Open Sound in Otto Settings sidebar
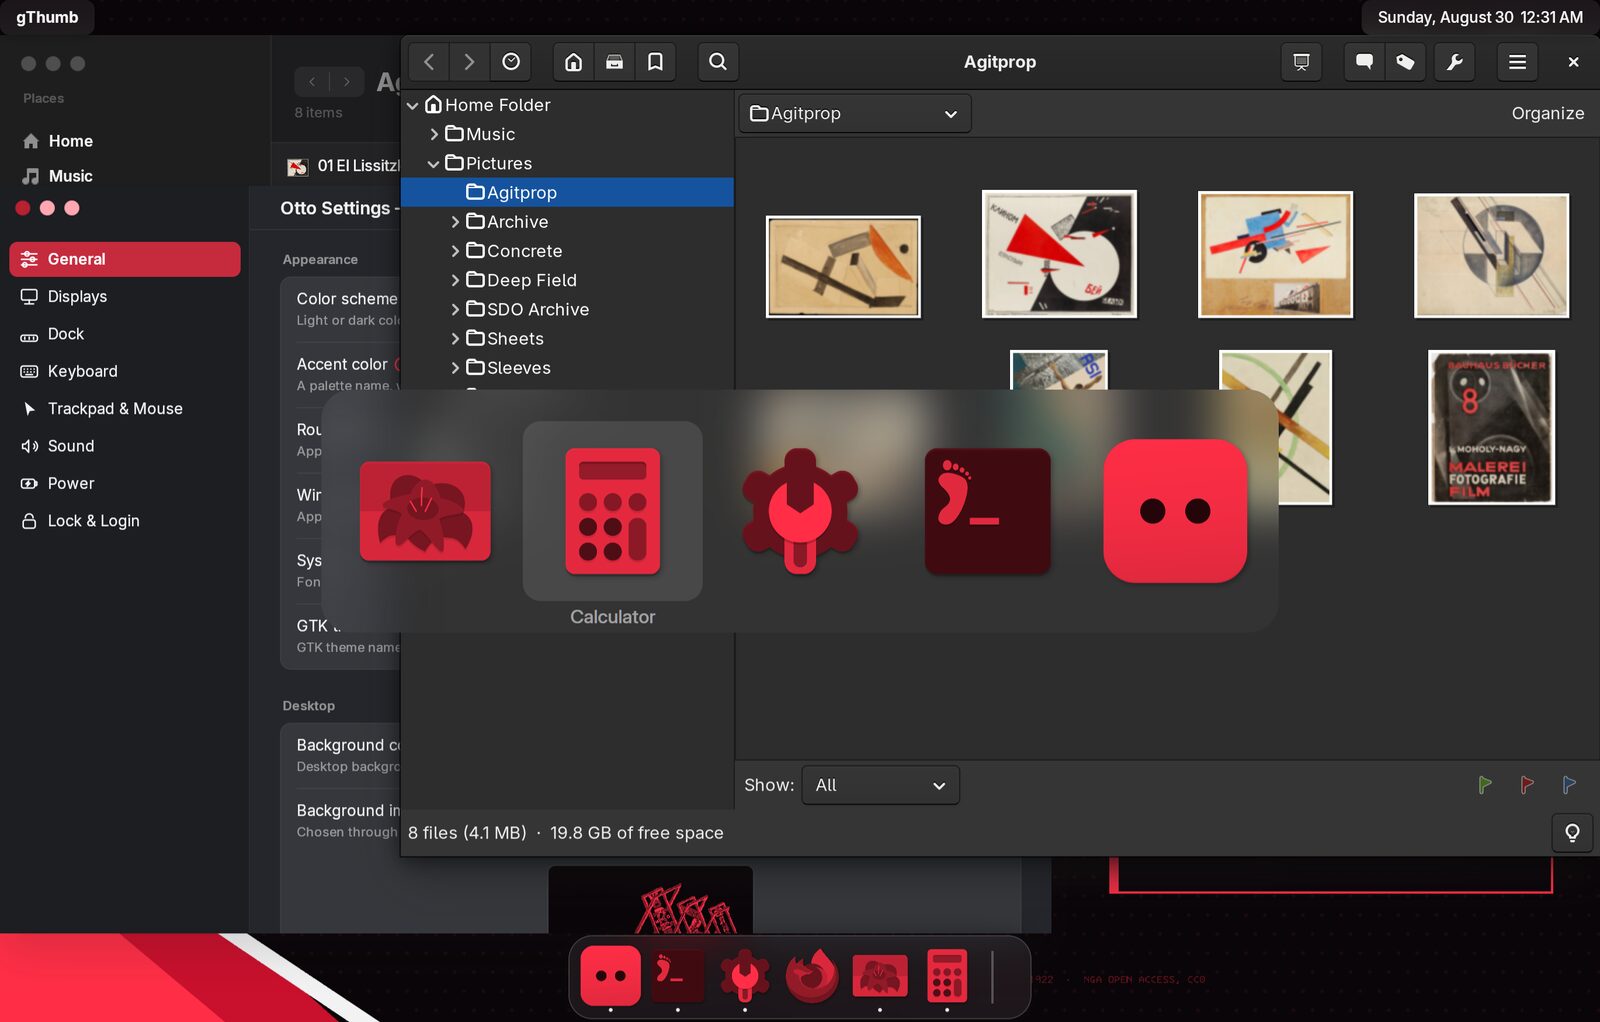Viewport: 1600px width, 1022px height. [125, 446]
